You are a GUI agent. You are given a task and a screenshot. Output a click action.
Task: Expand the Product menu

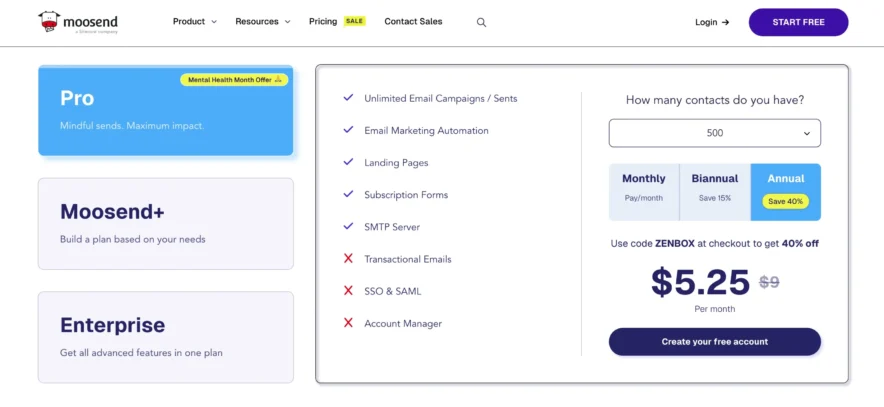click(x=195, y=21)
